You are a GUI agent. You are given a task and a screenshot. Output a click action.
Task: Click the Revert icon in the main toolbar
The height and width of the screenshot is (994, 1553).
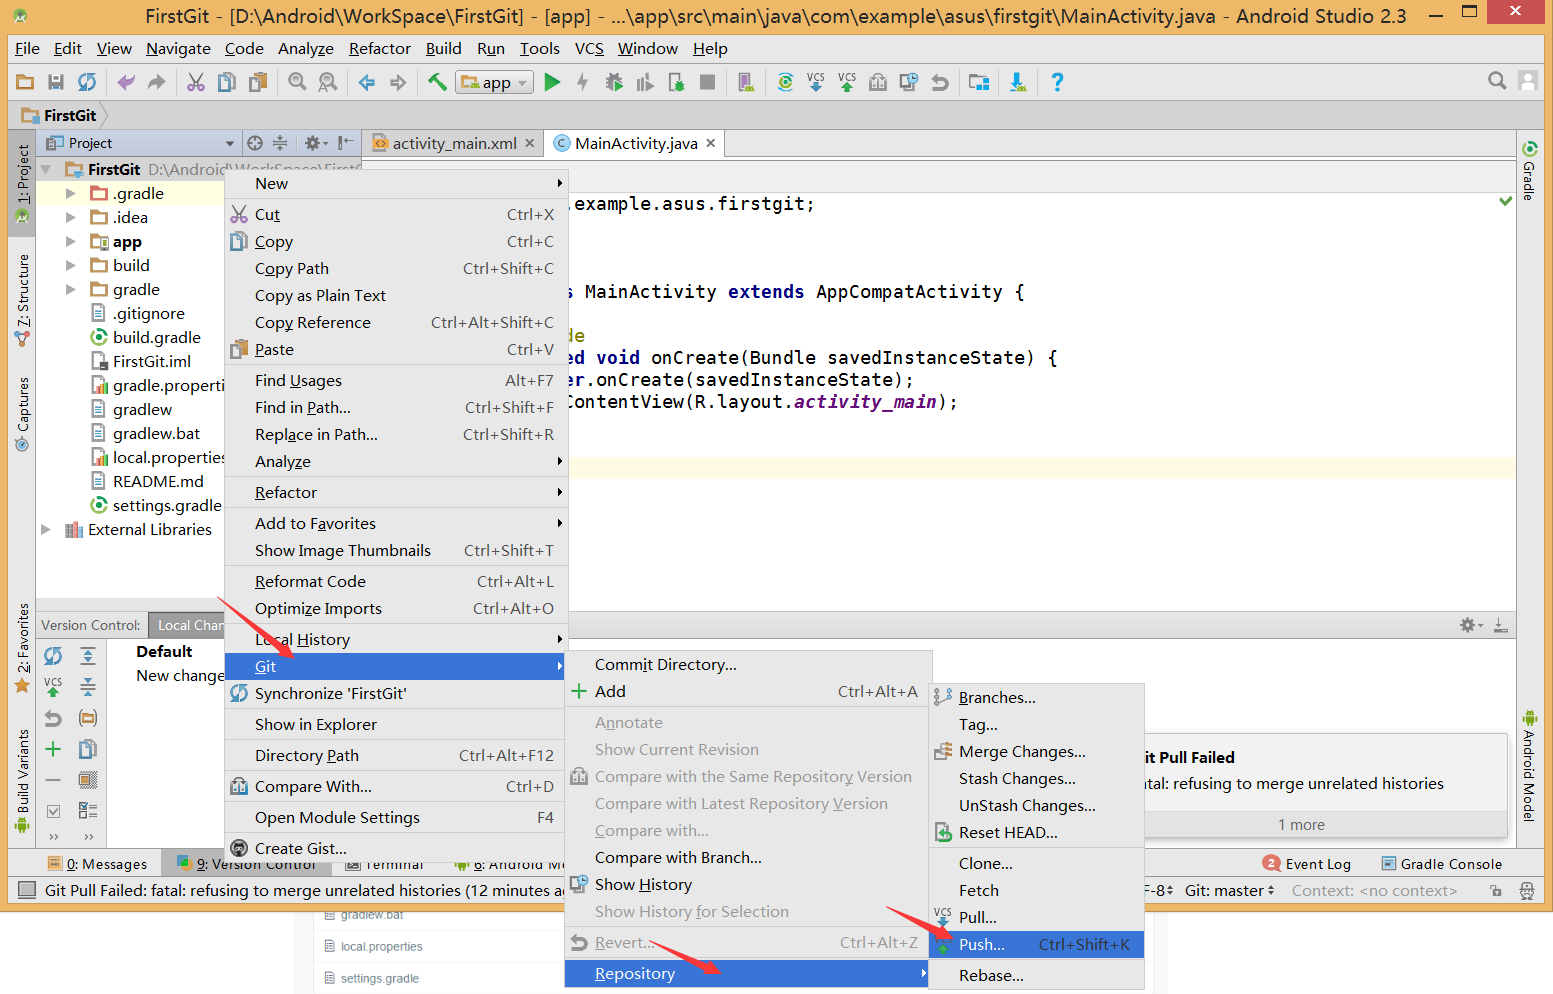[940, 82]
